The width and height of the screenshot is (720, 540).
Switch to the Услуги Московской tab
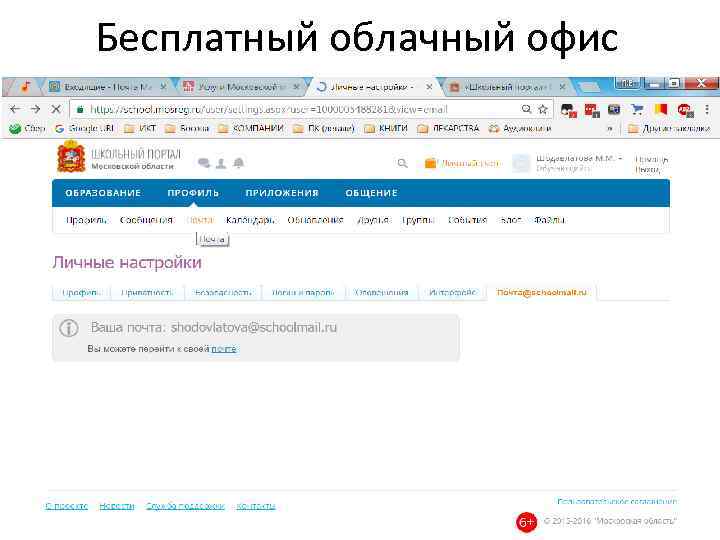(x=239, y=87)
